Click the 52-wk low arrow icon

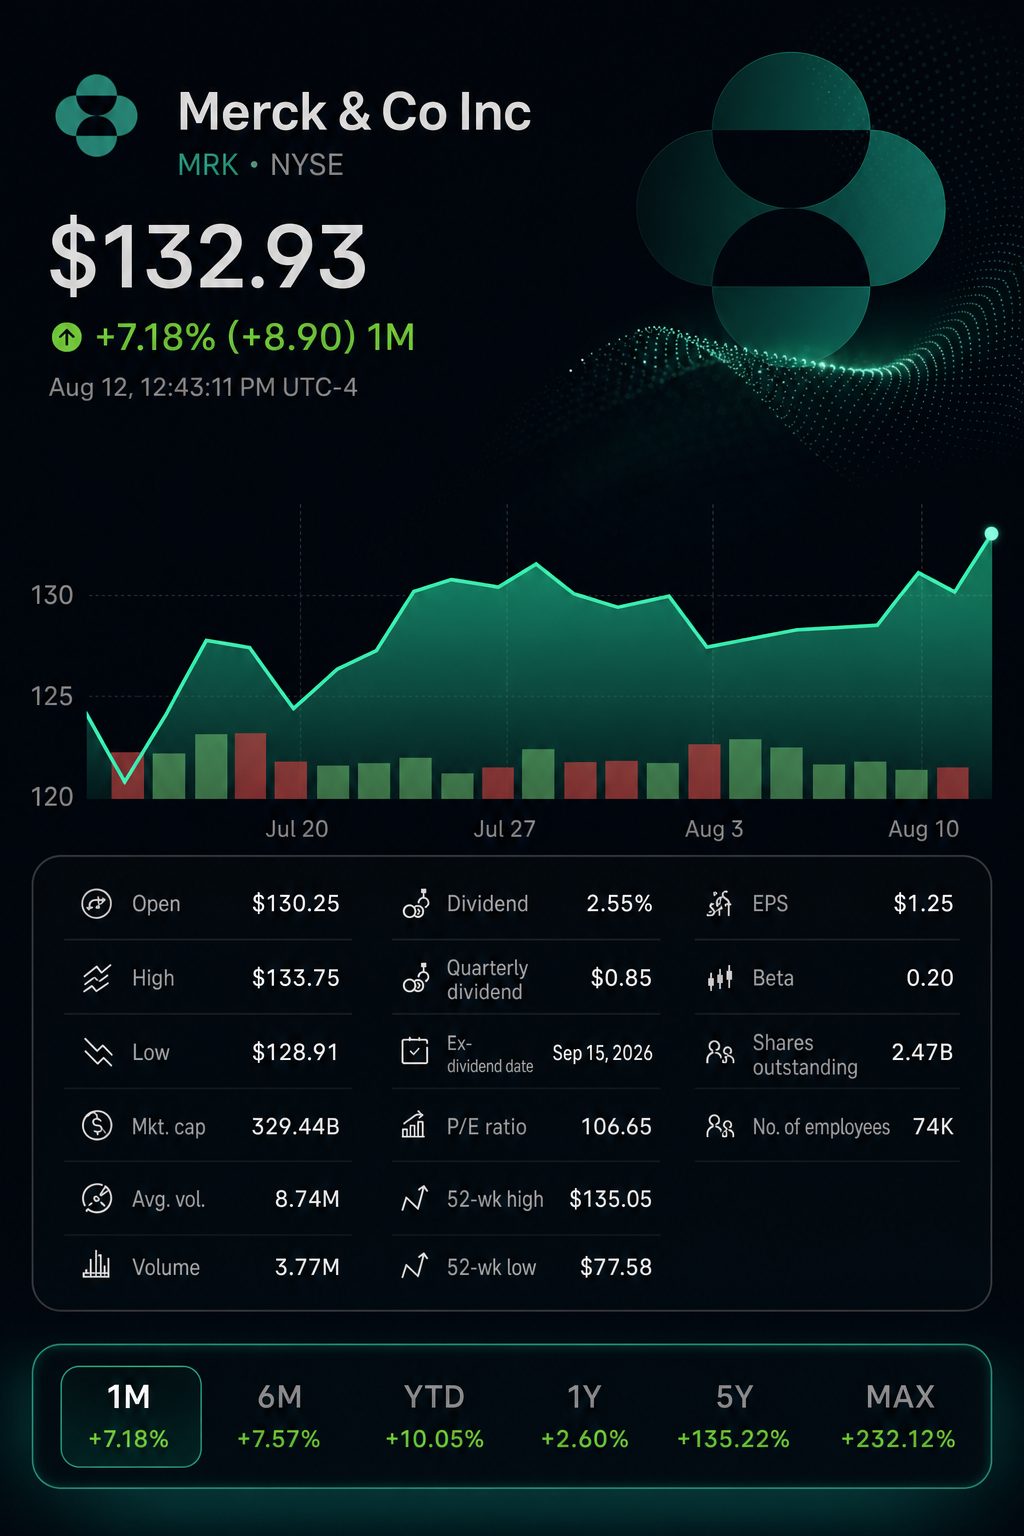click(x=415, y=1267)
